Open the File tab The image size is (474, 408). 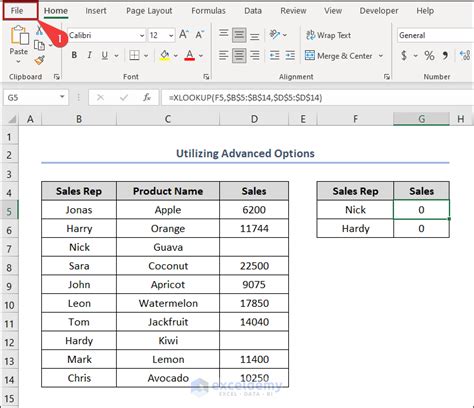tap(17, 11)
